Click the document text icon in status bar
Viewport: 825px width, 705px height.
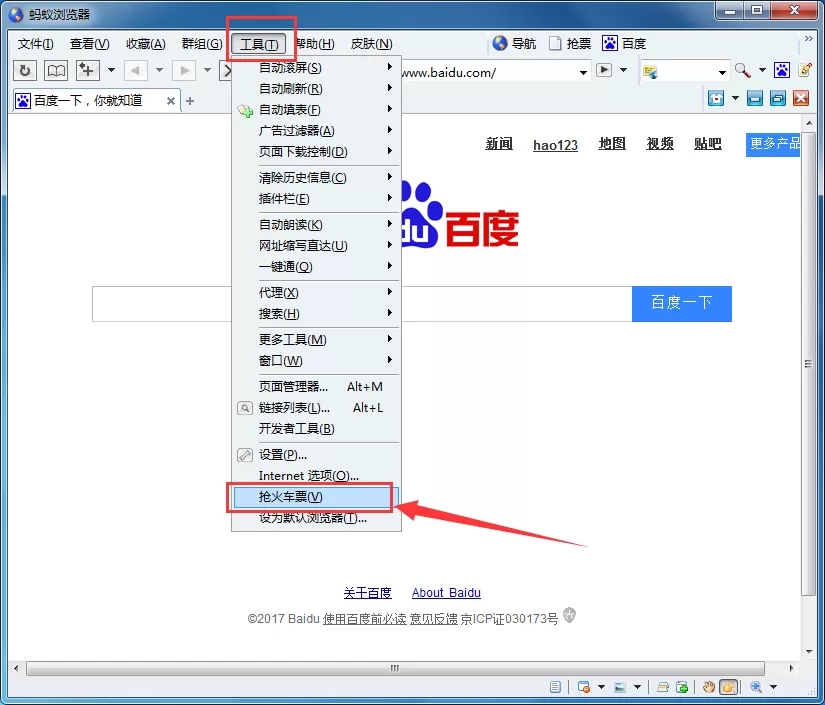tap(555, 687)
